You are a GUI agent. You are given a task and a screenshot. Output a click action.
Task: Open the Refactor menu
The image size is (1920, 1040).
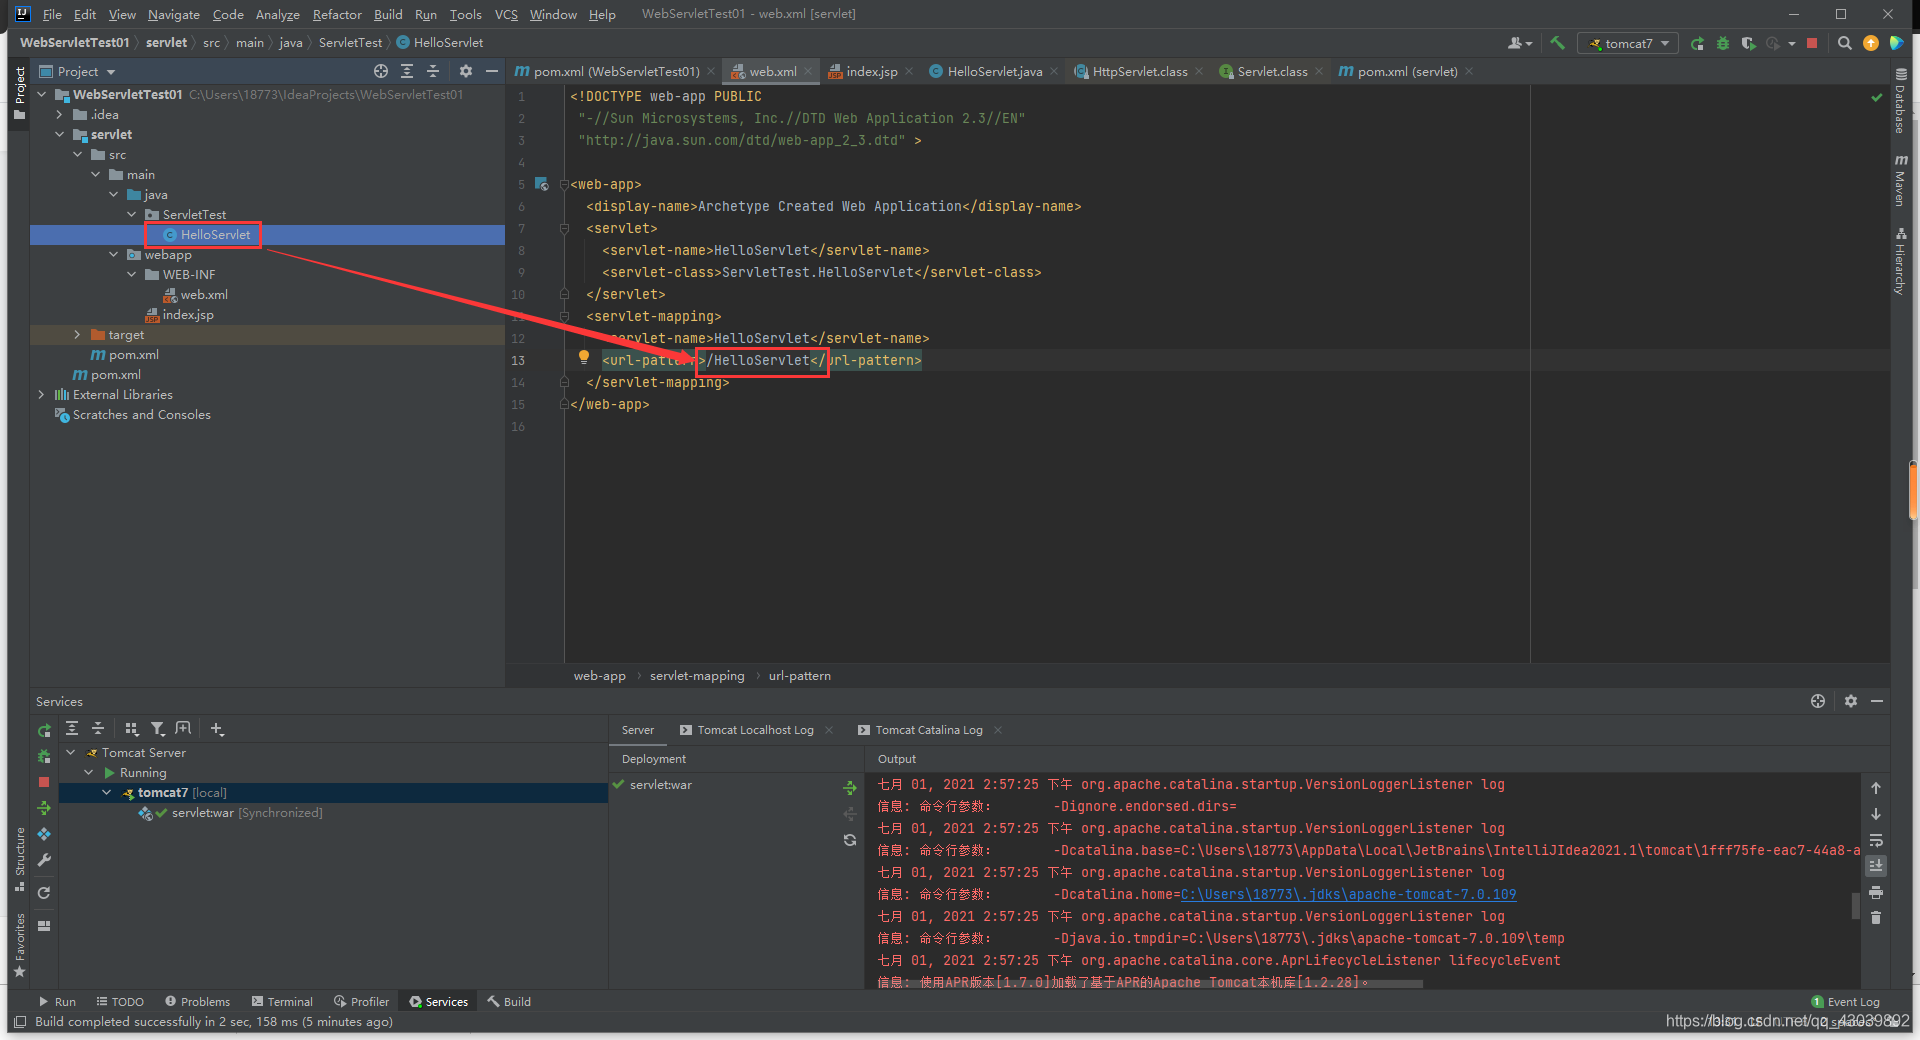pos(337,14)
